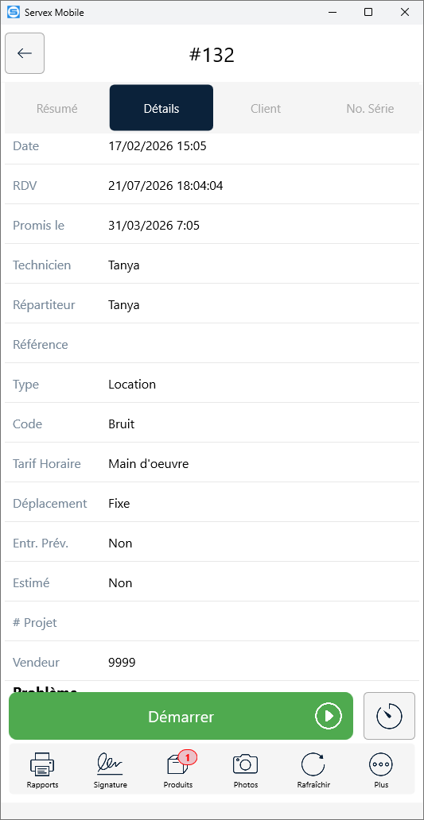
Task: Click the Vendeur 9999 row
Action: pos(212,663)
